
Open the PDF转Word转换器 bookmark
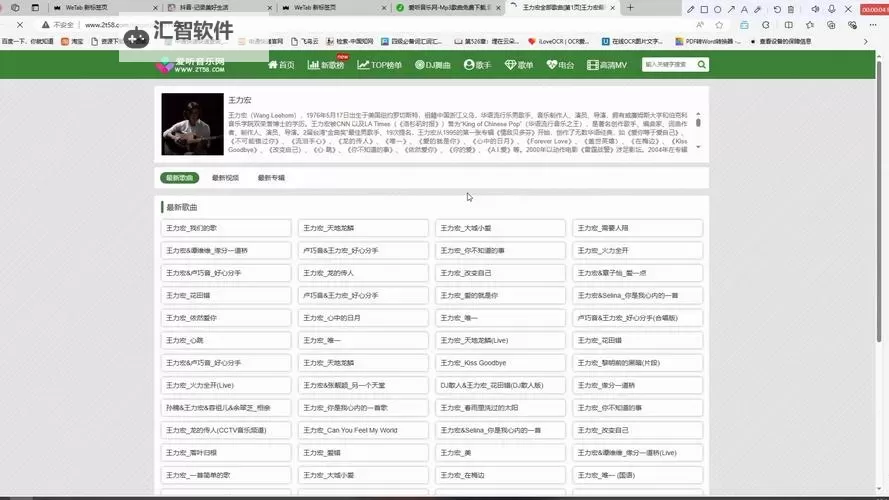(708, 41)
